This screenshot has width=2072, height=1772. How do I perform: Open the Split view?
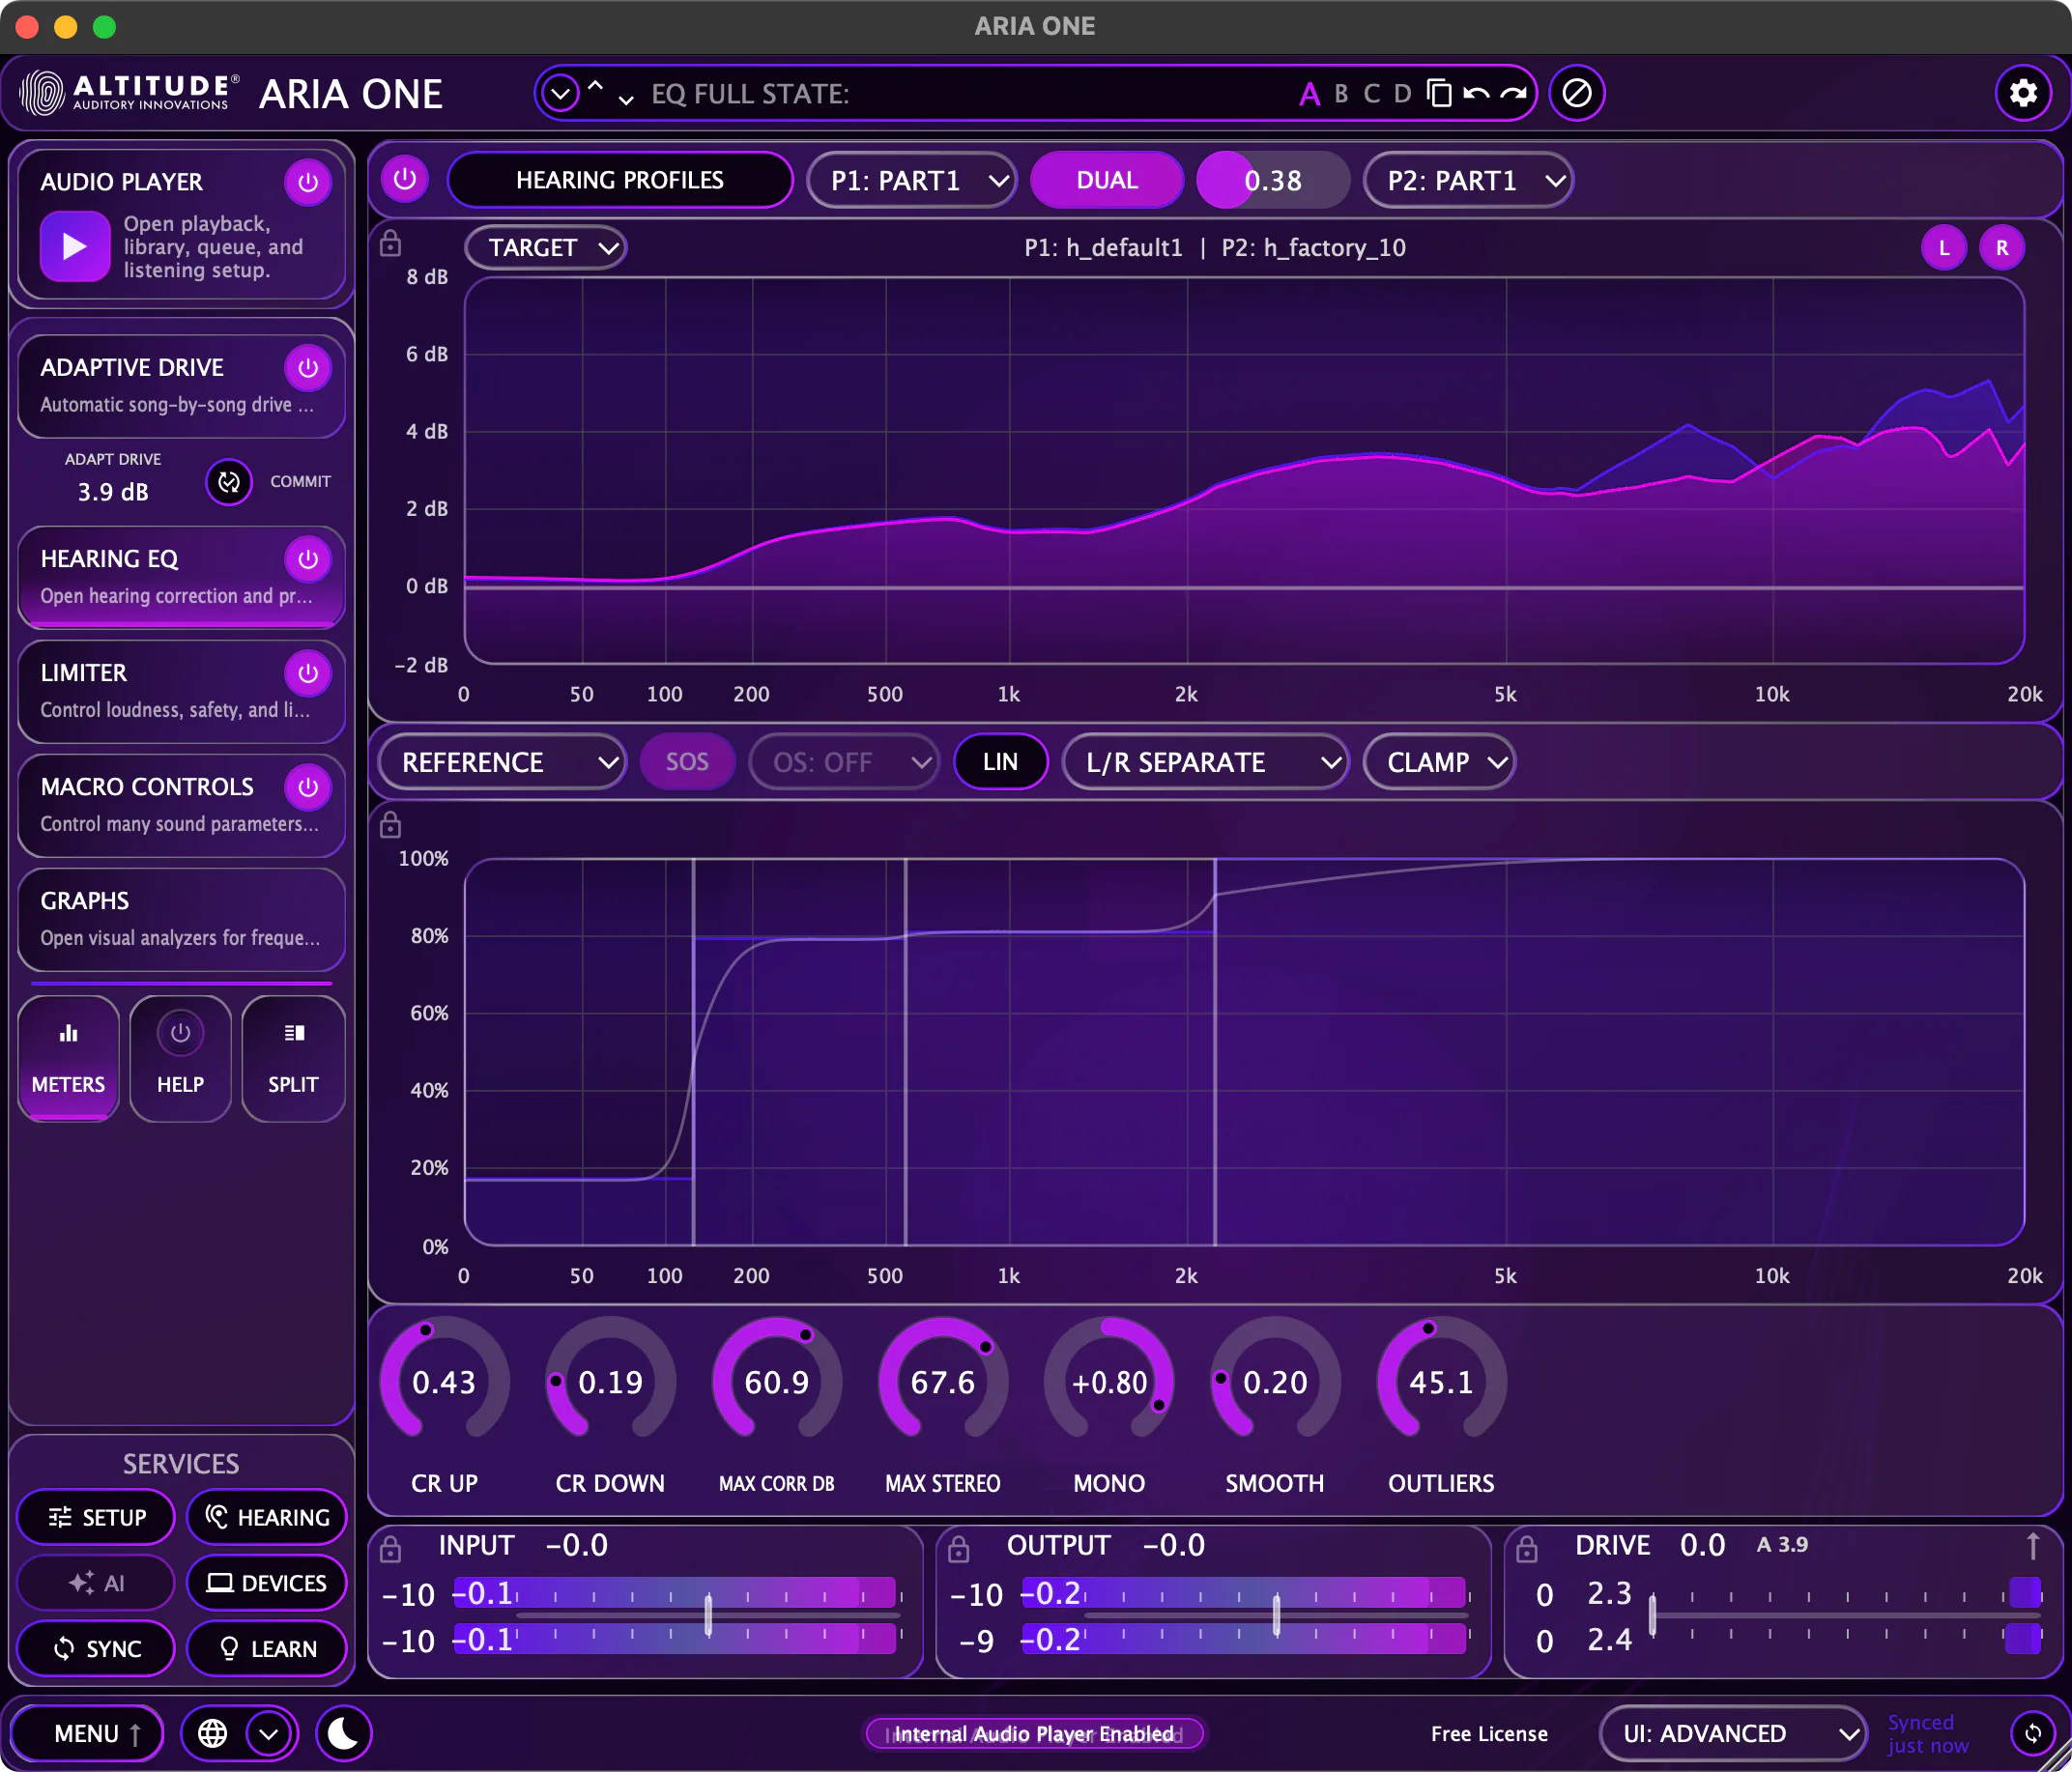tap(293, 1058)
